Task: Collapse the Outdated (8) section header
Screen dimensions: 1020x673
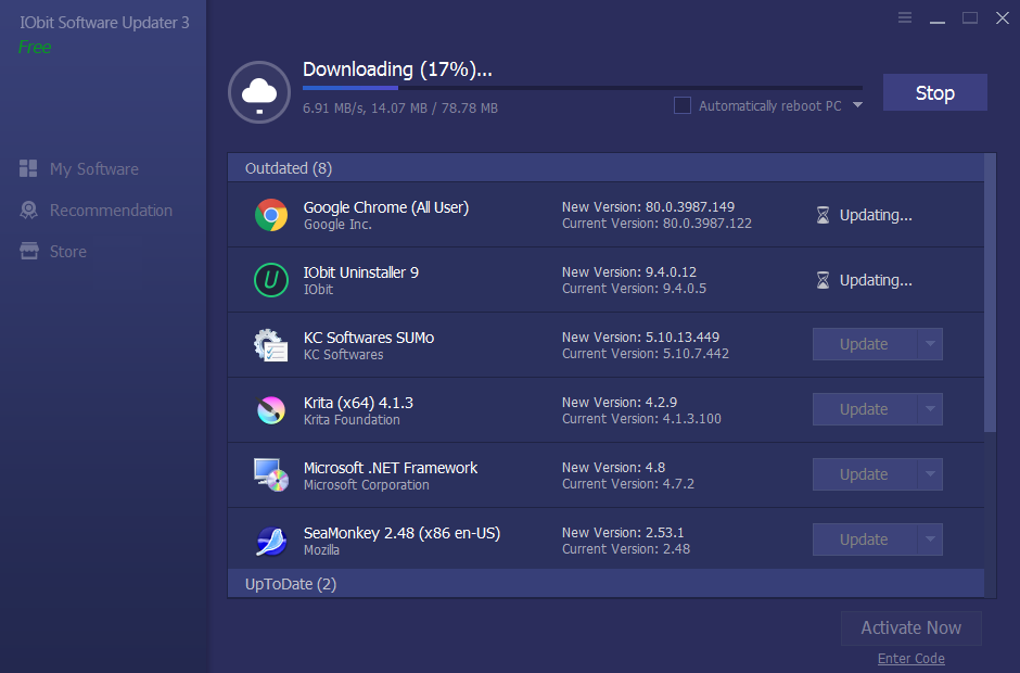Action: click(606, 168)
